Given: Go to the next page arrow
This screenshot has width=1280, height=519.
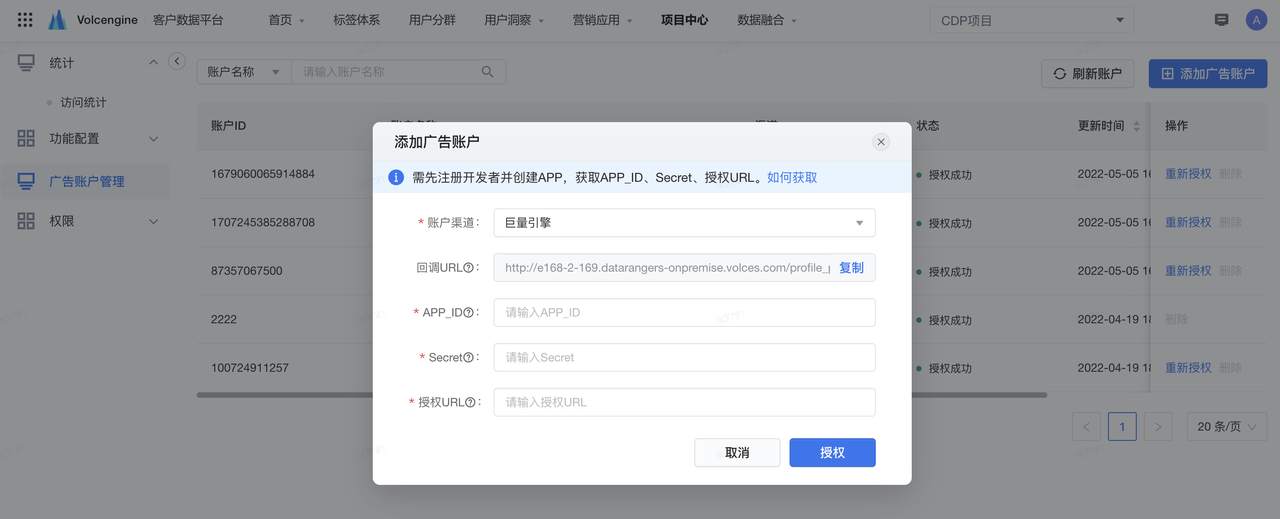Looking at the screenshot, I should (1158, 427).
